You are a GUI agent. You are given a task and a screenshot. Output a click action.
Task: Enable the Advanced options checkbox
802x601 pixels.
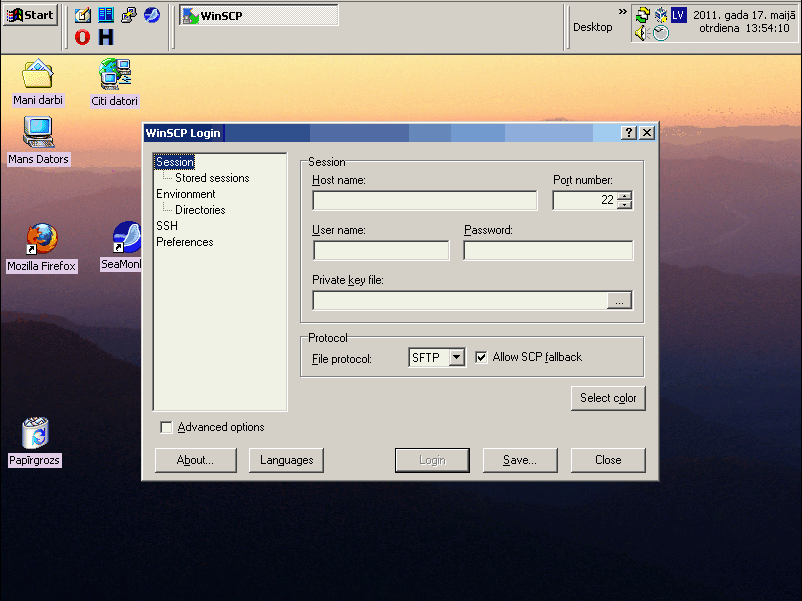click(x=166, y=427)
